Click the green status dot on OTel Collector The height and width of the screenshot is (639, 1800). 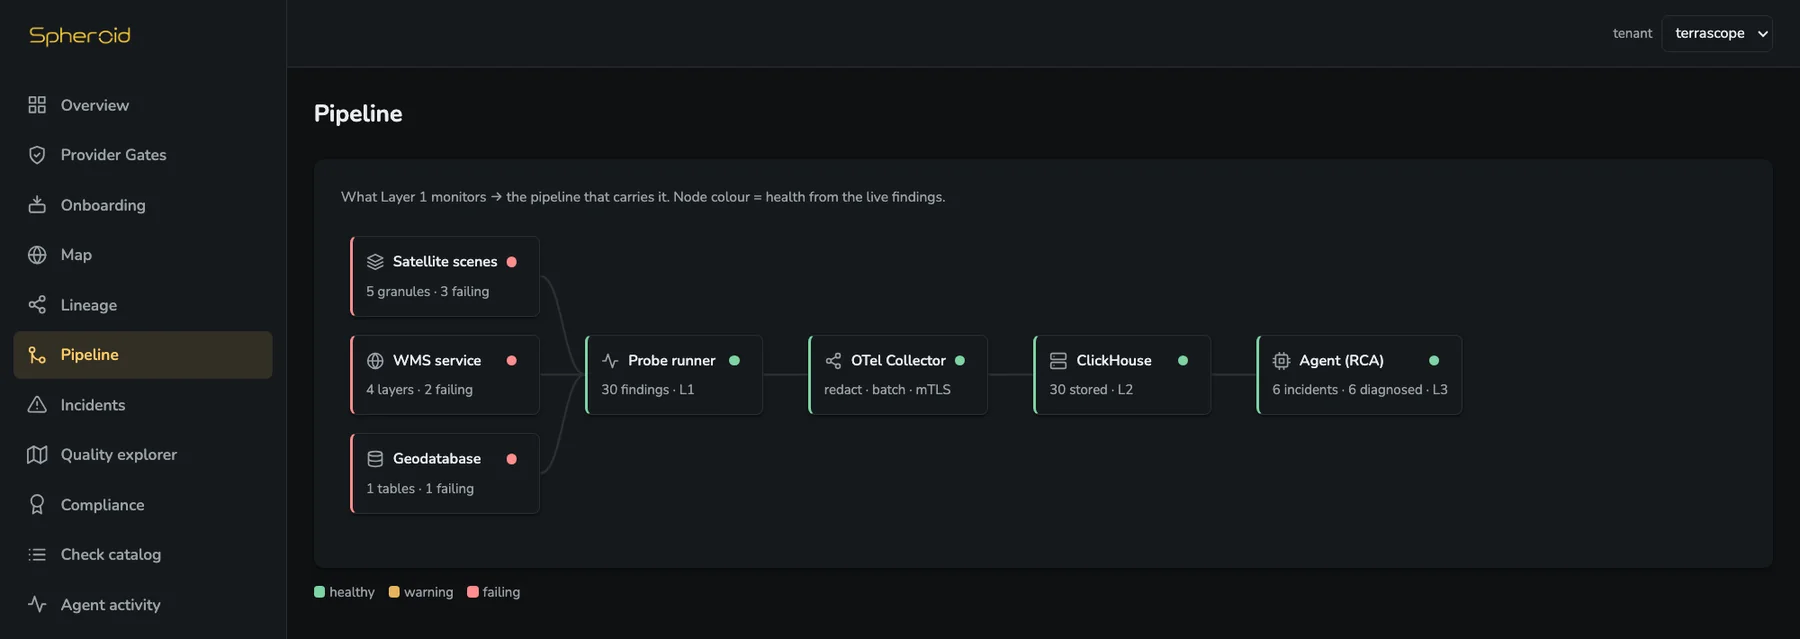pos(960,361)
